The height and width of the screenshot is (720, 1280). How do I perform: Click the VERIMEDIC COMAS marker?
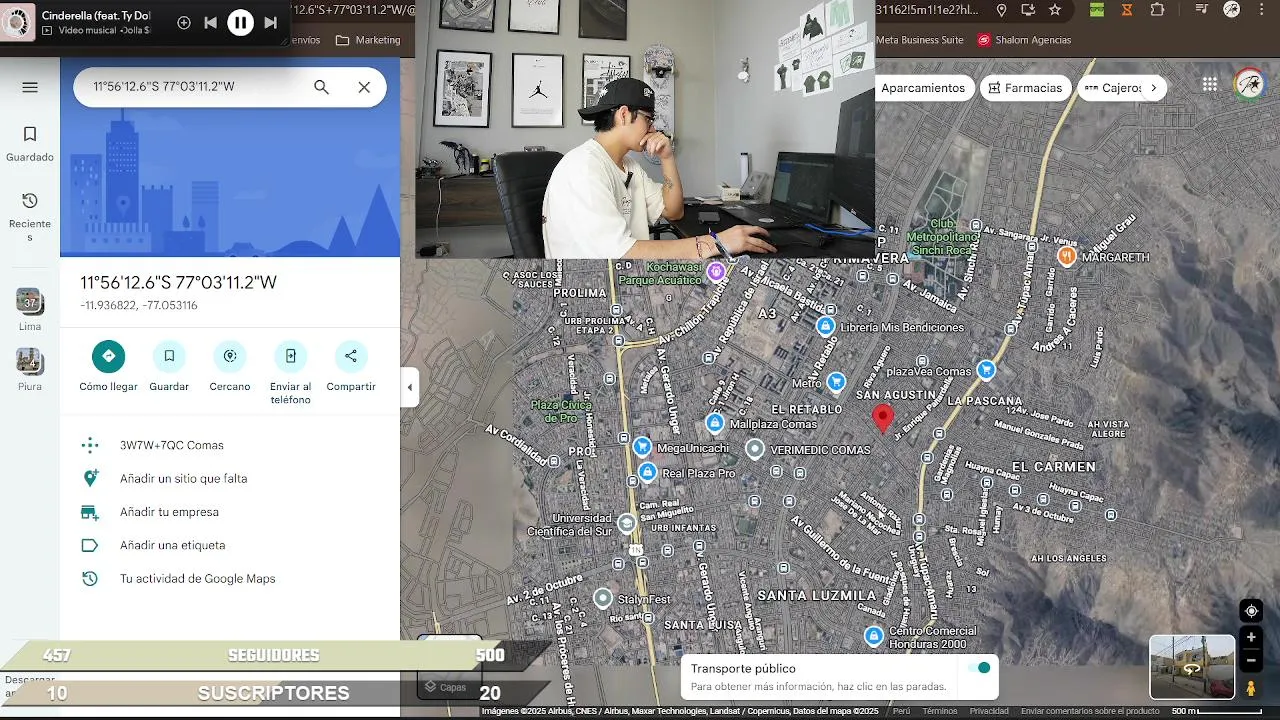click(755, 450)
